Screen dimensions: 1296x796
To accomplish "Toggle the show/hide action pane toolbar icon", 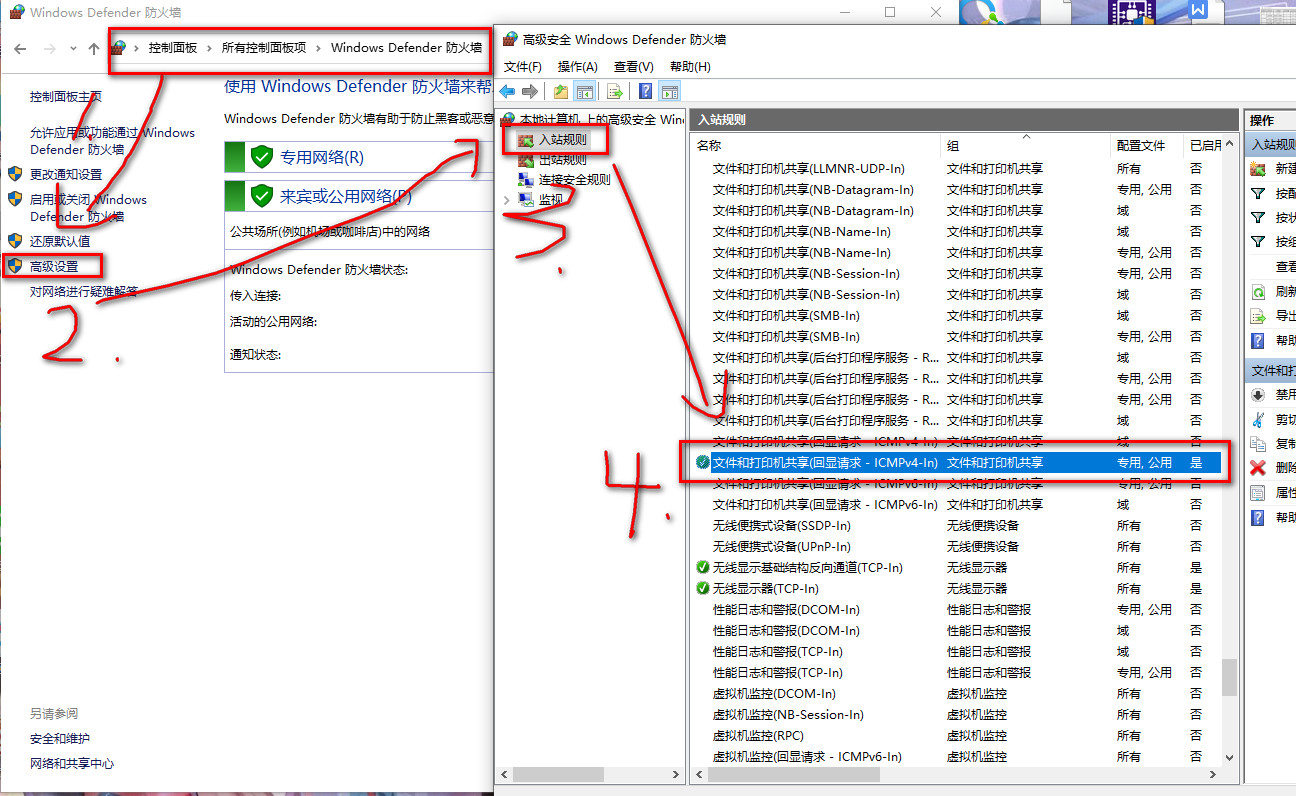I will 670,92.
